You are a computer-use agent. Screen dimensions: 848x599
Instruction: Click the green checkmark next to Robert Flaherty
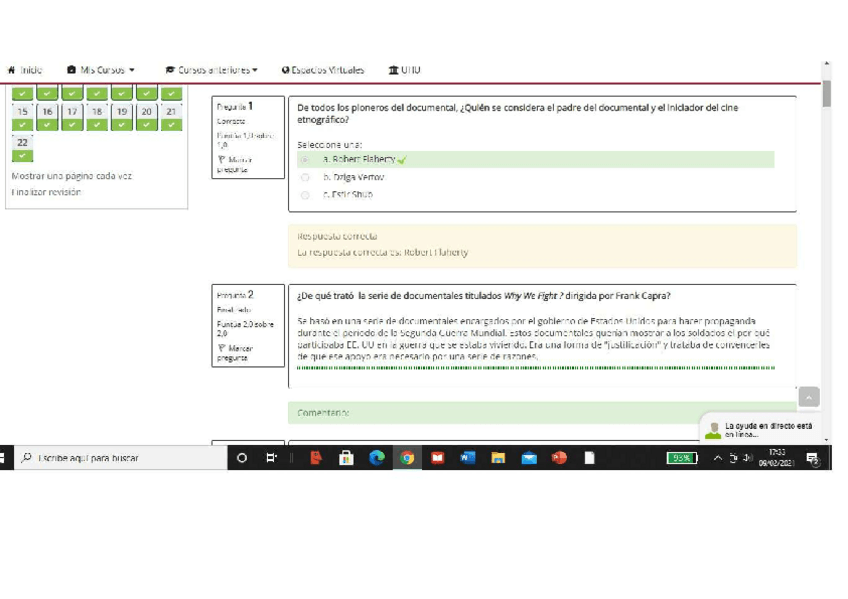(401, 159)
